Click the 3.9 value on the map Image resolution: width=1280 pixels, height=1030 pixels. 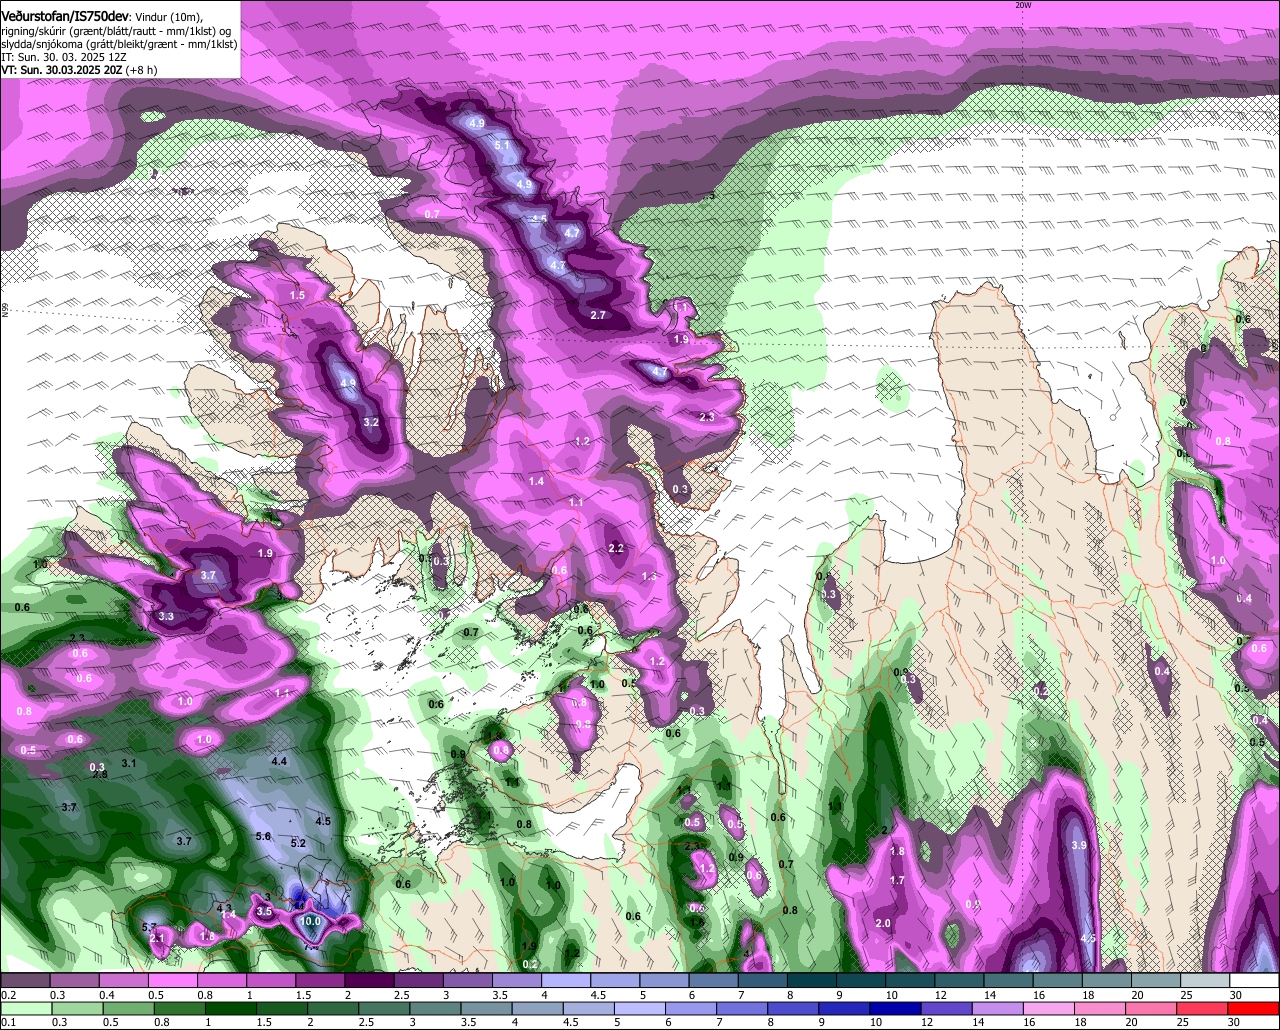[x=1079, y=845]
